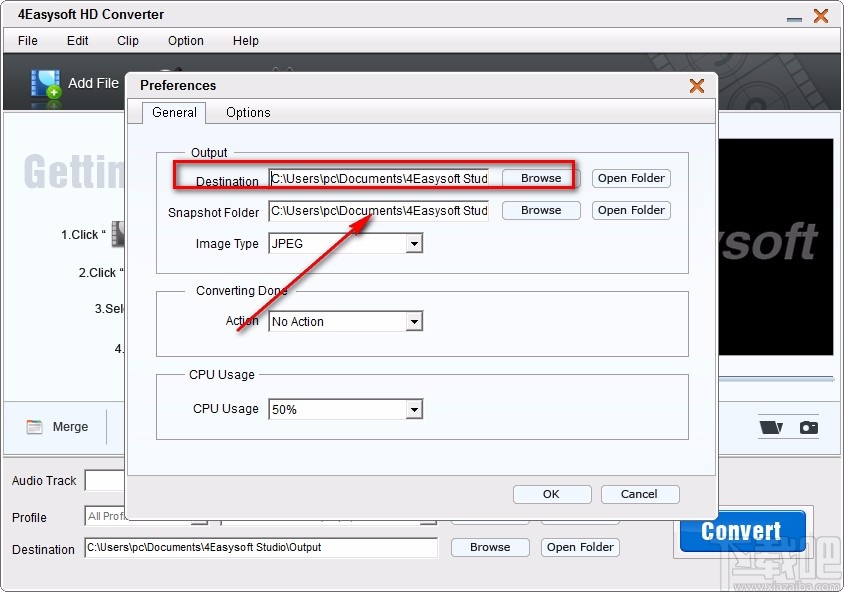This screenshot has width=844, height=592.
Task: Click the blue Convert button
Action: coord(742,531)
